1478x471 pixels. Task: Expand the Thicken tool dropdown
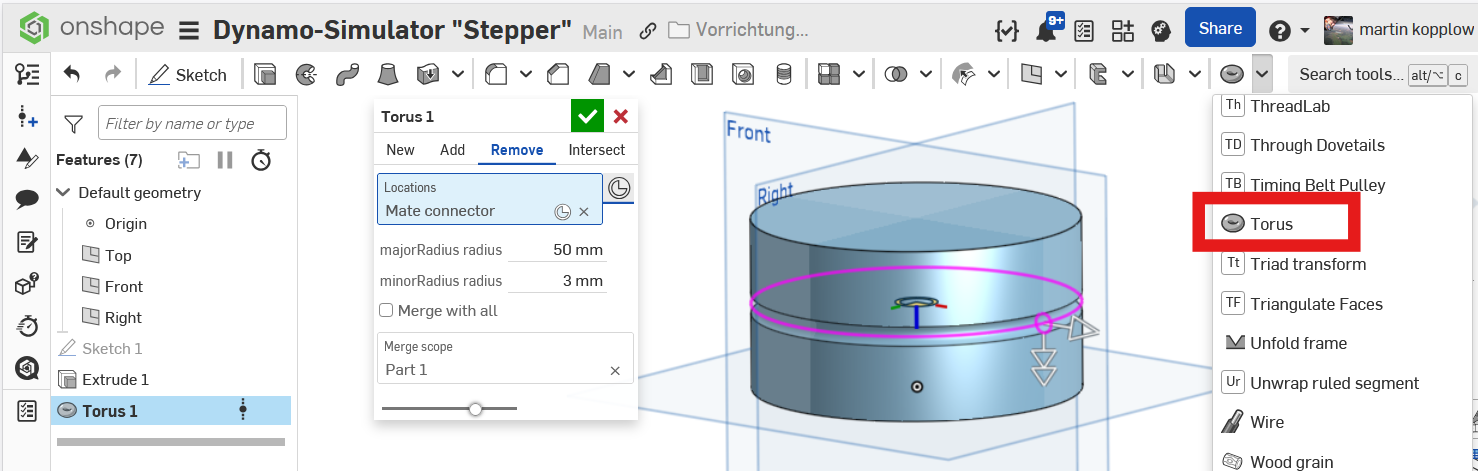point(458,74)
